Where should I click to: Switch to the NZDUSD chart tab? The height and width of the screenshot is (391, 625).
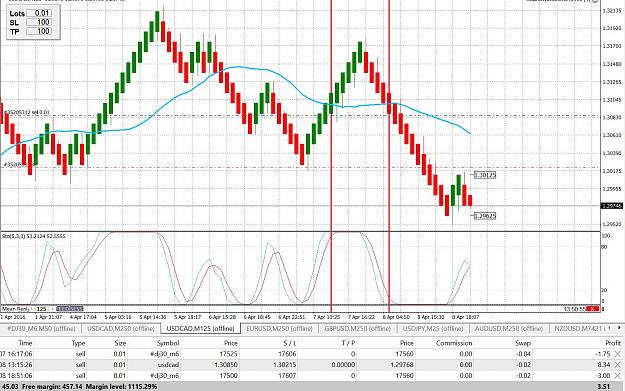click(581, 329)
